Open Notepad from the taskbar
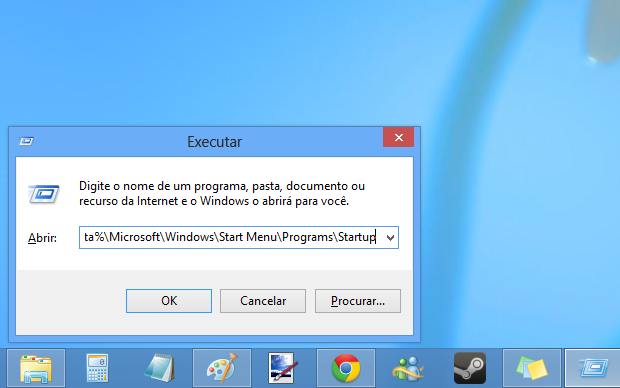Screen dimensions: 620x388 [x=160, y=368]
